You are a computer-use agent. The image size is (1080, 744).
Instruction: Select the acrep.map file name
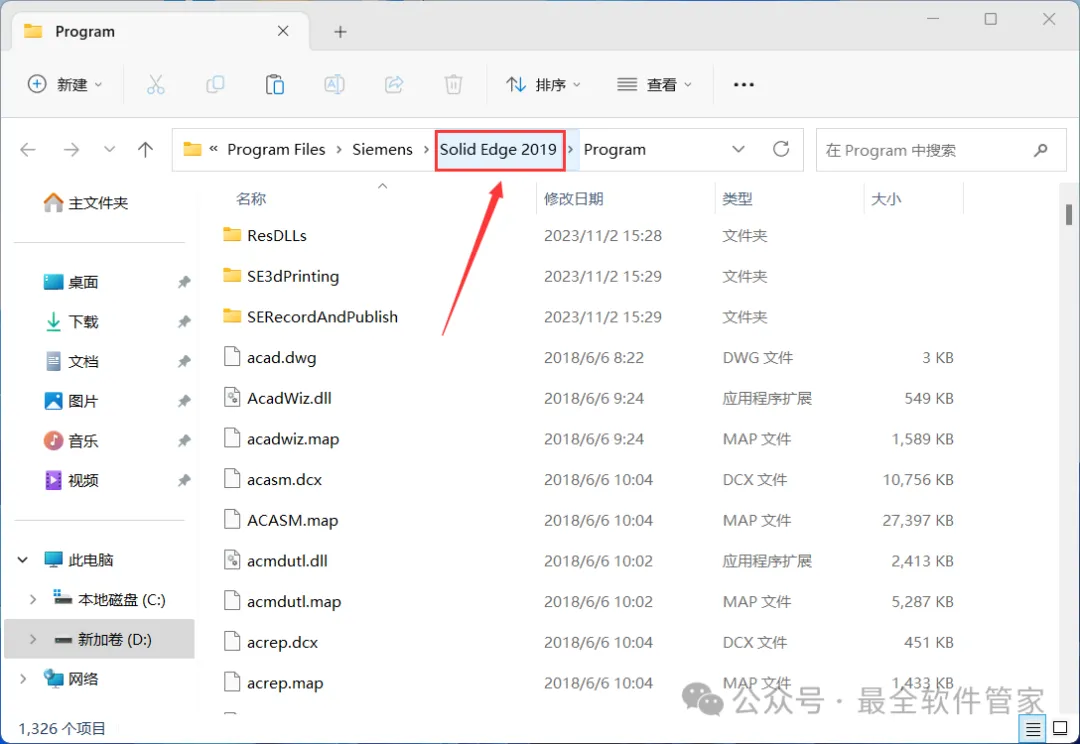(285, 683)
